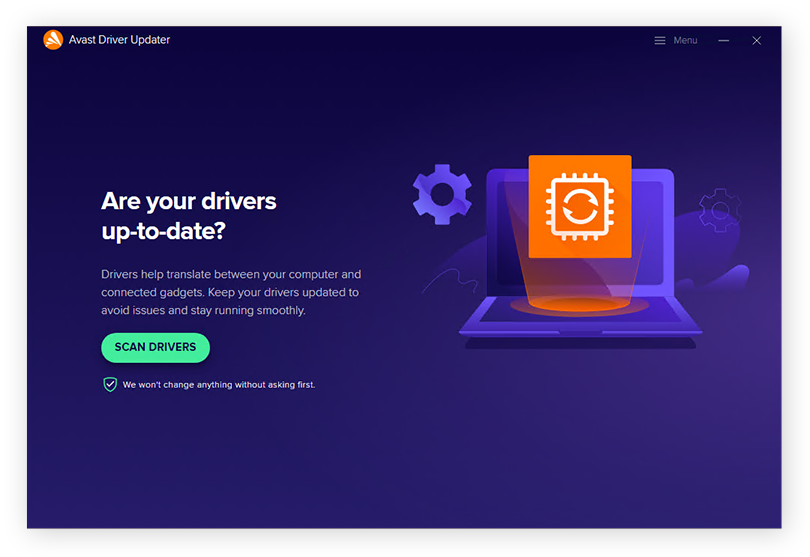
Task: Click the green shield checkmark icon
Action: (x=110, y=384)
